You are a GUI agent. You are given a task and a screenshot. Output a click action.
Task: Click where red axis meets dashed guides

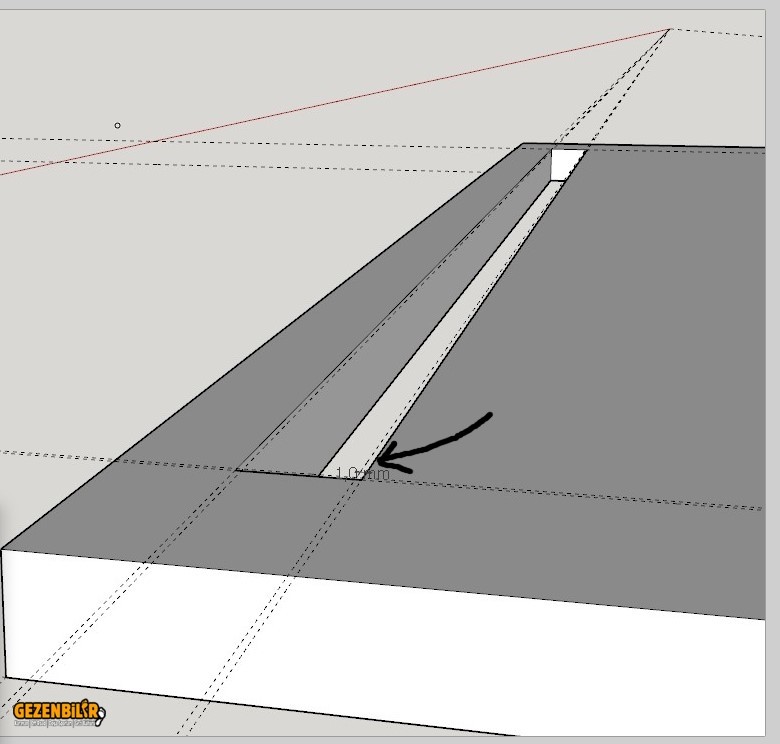pyautogui.click(x=669, y=29)
